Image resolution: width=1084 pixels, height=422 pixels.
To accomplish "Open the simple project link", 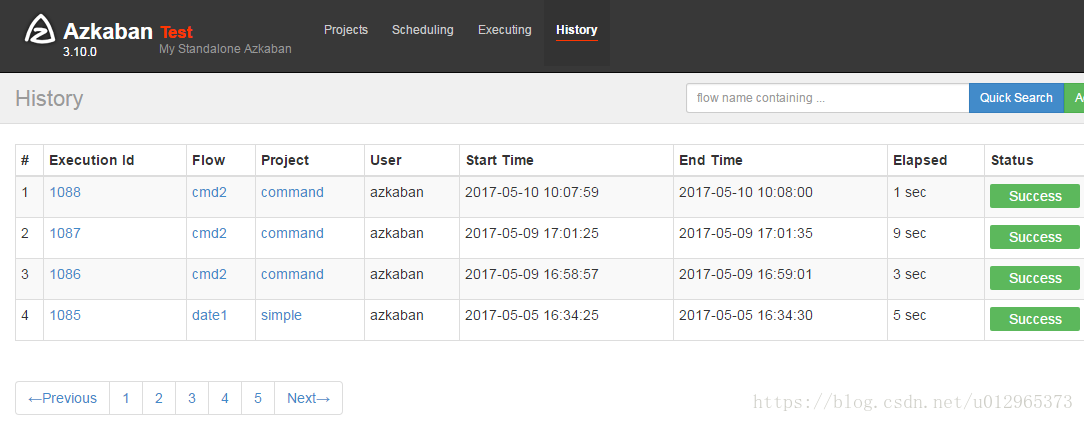I will click(281, 315).
